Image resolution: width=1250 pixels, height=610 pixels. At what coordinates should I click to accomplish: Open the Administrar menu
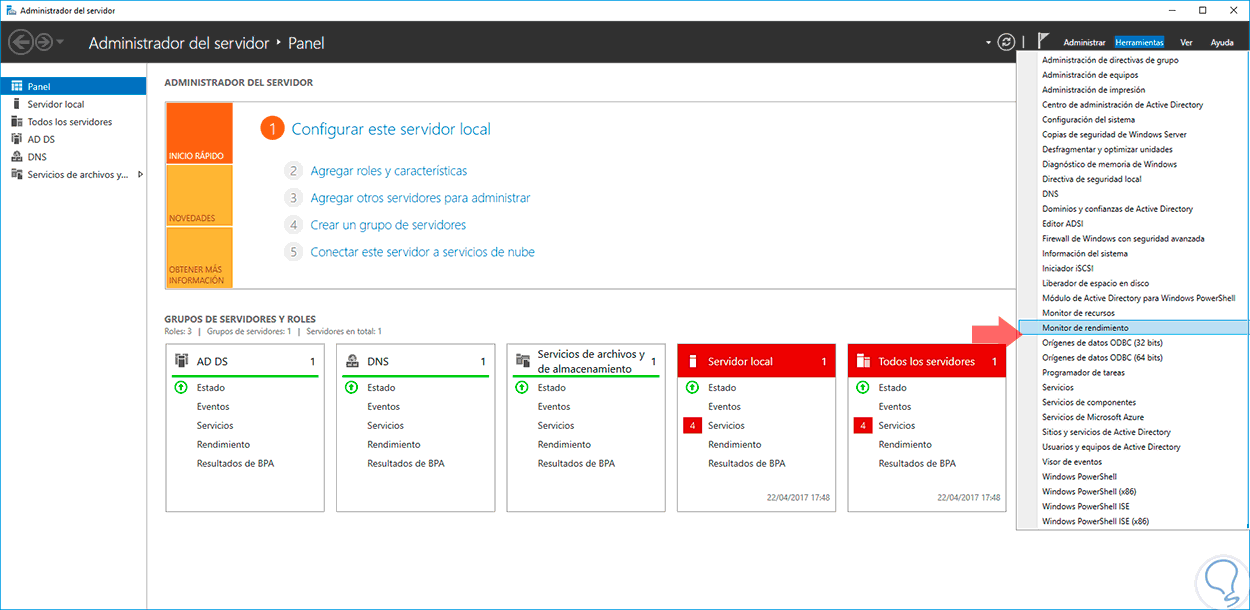click(1084, 43)
